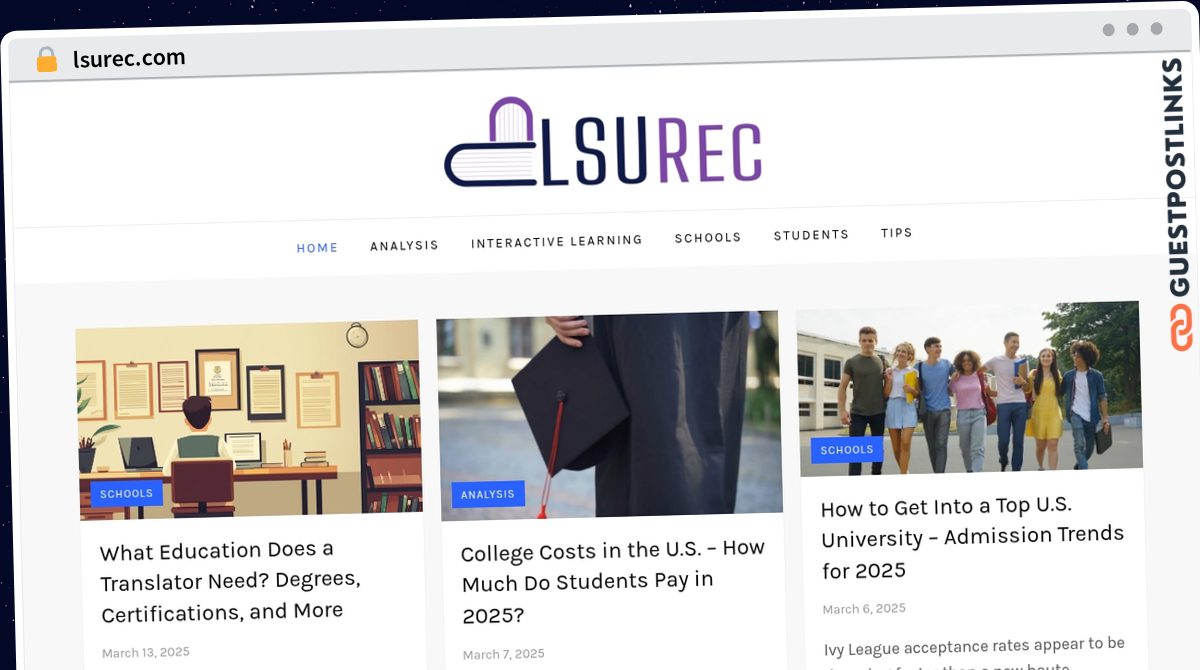Click the orange GuestPostLinks chain icon
Screen dimensions: 1200x670
click(1181, 328)
